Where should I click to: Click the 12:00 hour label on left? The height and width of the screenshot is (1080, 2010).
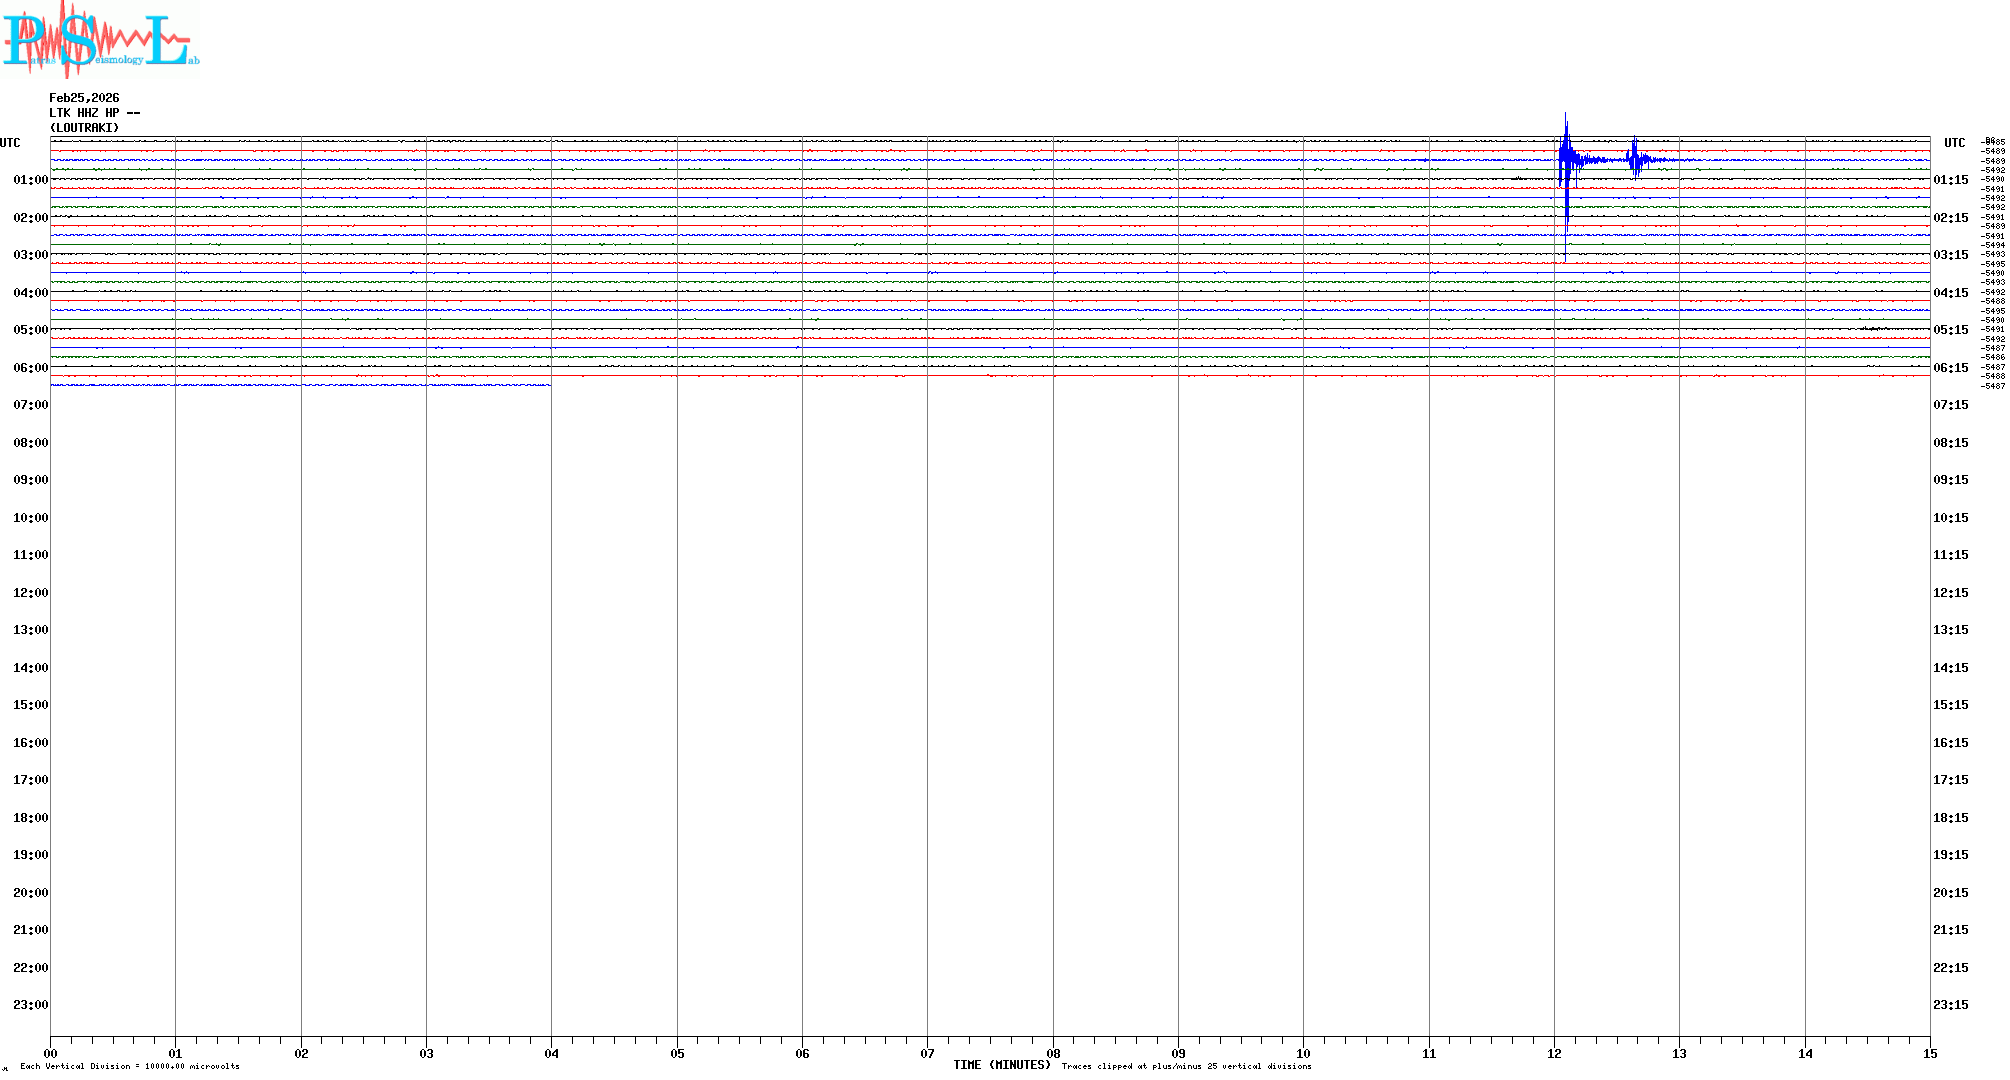point(30,593)
